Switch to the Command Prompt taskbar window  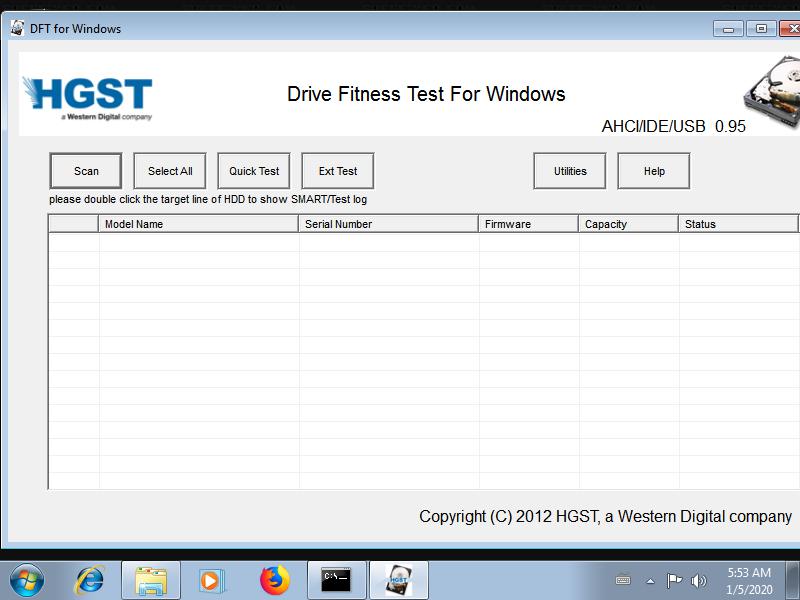coord(337,581)
